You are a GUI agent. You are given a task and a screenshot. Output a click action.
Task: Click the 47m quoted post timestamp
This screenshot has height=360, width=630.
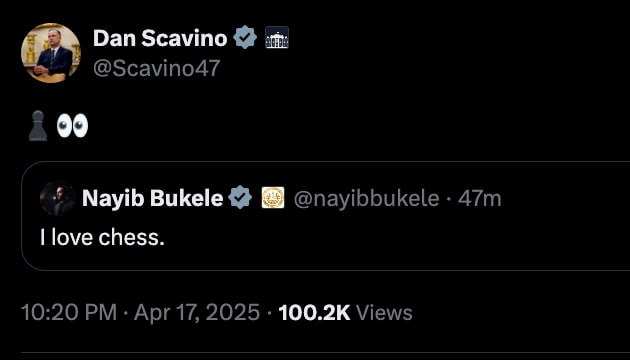tap(480, 198)
